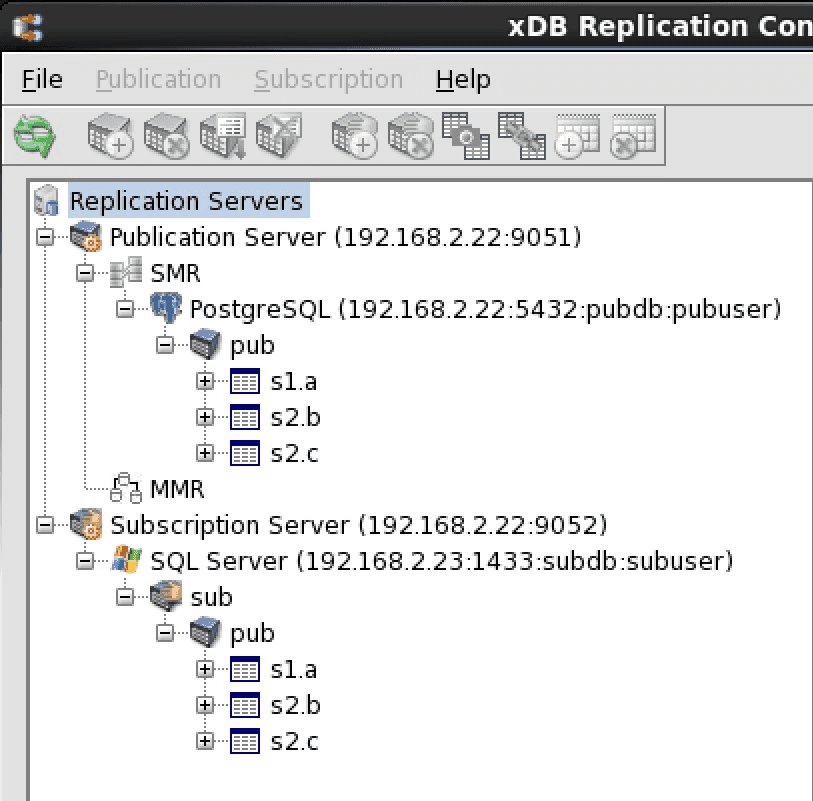Select pub node under sub subscription
Viewport: 813px width, 801px height.
pos(251,633)
